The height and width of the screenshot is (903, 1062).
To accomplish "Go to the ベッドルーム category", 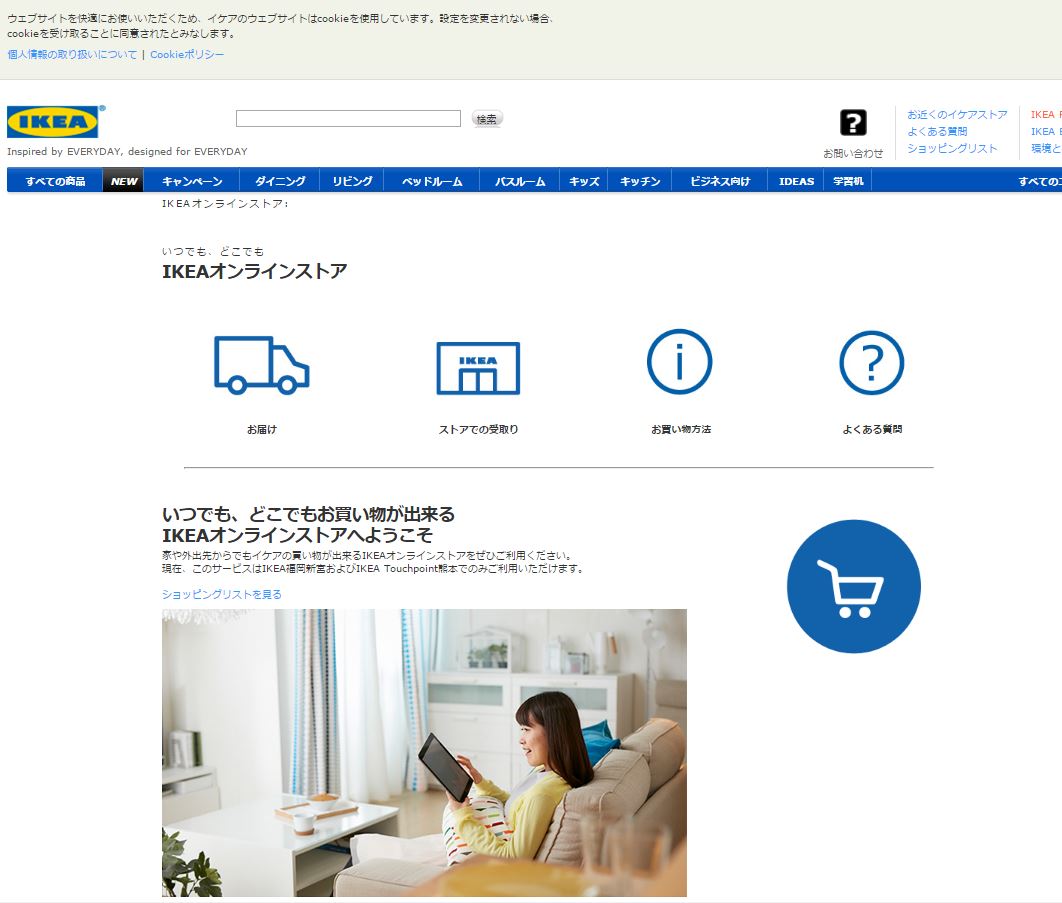I will (x=432, y=181).
